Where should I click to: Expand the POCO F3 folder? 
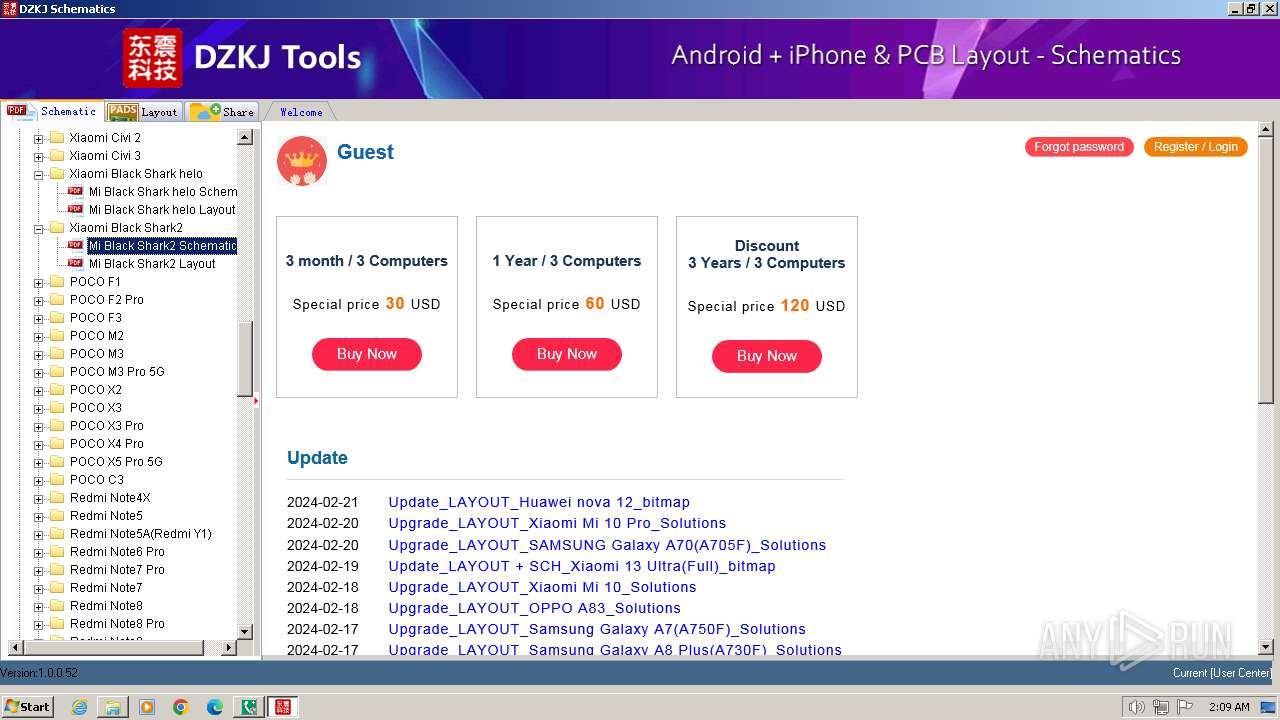pos(39,318)
